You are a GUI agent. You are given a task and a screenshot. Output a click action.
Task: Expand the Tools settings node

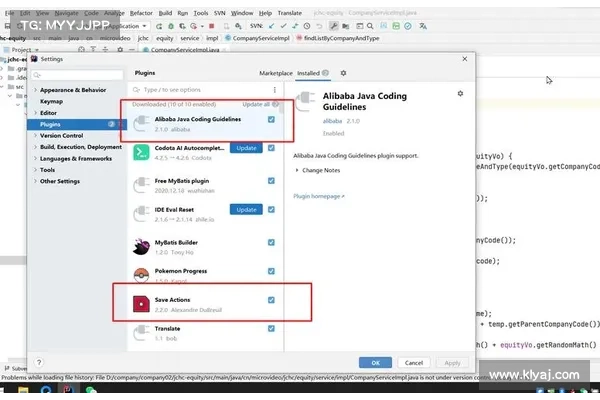tap(35, 170)
